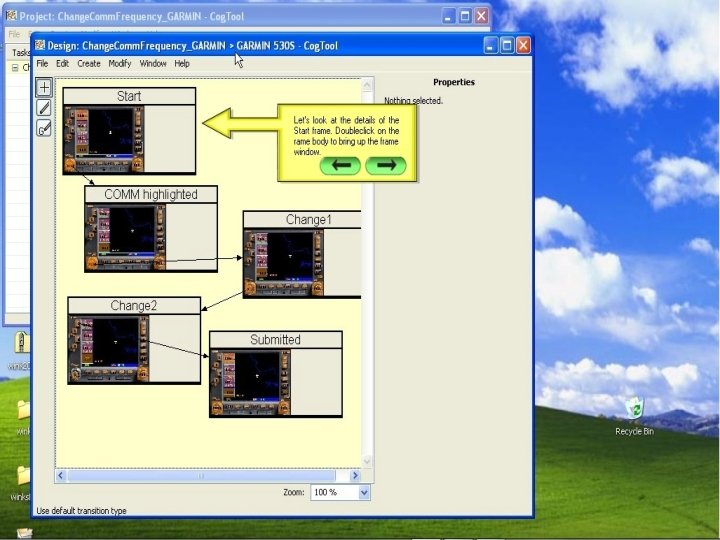This screenshot has height=540, width=720.
Task: Select the Submitted frame thumbnail
Action: (251, 383)
